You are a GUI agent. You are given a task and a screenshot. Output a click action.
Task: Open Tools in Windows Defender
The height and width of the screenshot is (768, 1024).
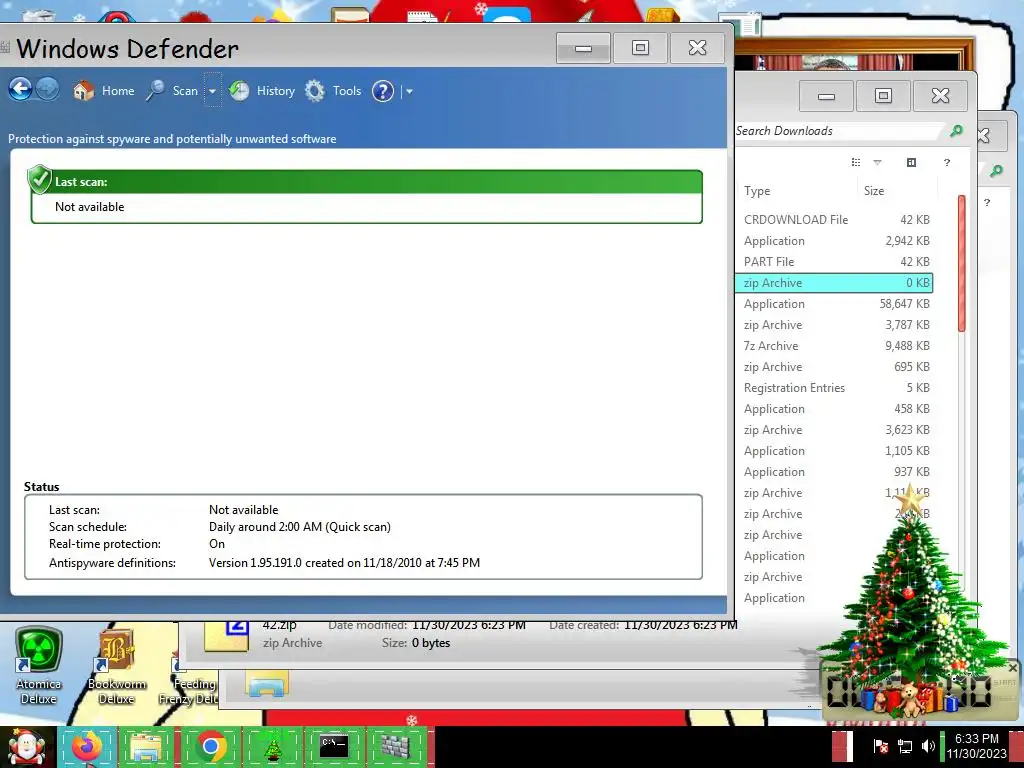click(347, 91)
